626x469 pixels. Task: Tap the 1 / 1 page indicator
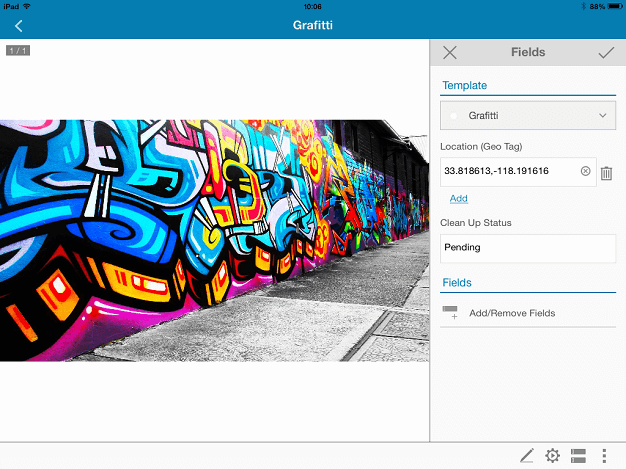[x=18, y=51]
